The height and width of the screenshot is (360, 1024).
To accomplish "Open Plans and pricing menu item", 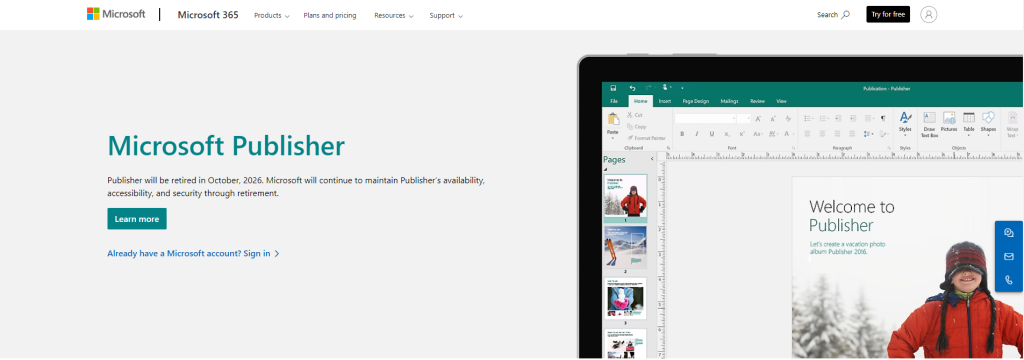I will pos(330,15).
